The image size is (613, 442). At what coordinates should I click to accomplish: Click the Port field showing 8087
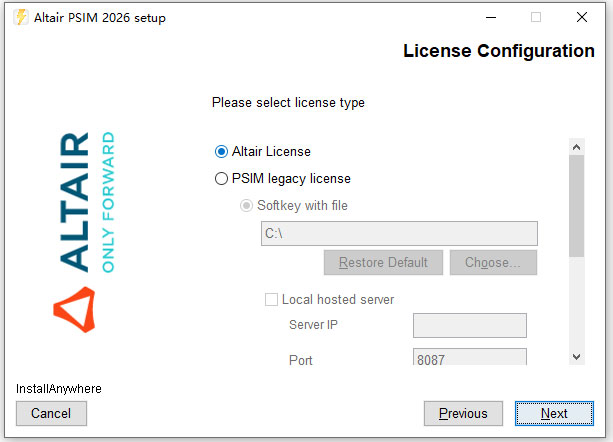click(x=469, y=358)
